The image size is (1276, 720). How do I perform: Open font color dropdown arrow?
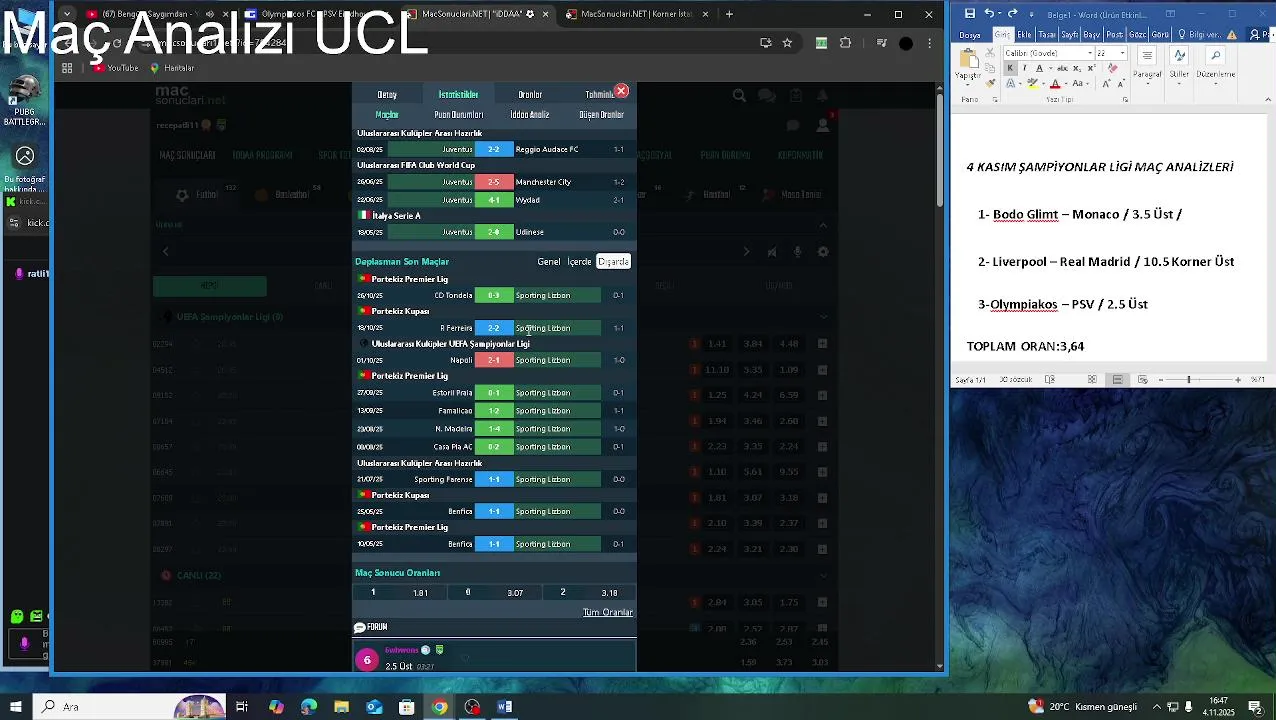click(1066, 83)
